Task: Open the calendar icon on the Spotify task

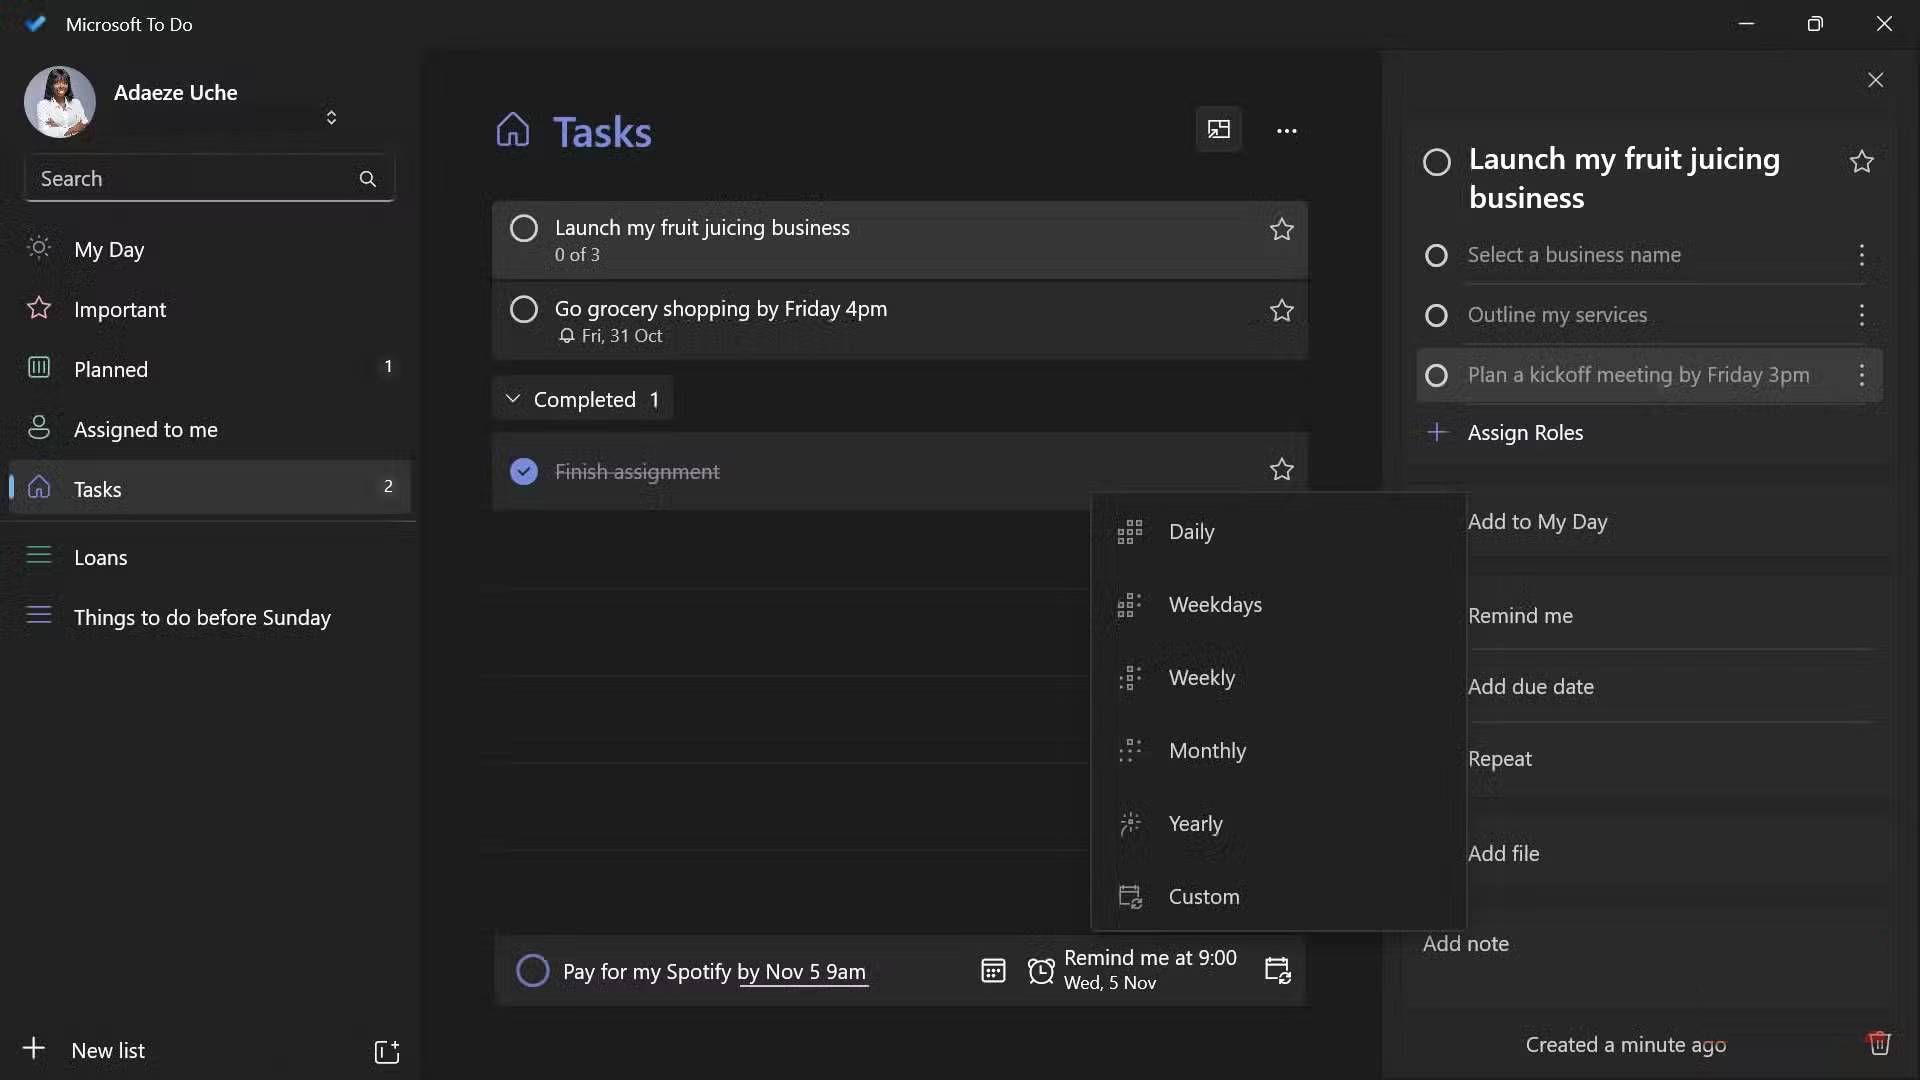Action: point(993,970)
